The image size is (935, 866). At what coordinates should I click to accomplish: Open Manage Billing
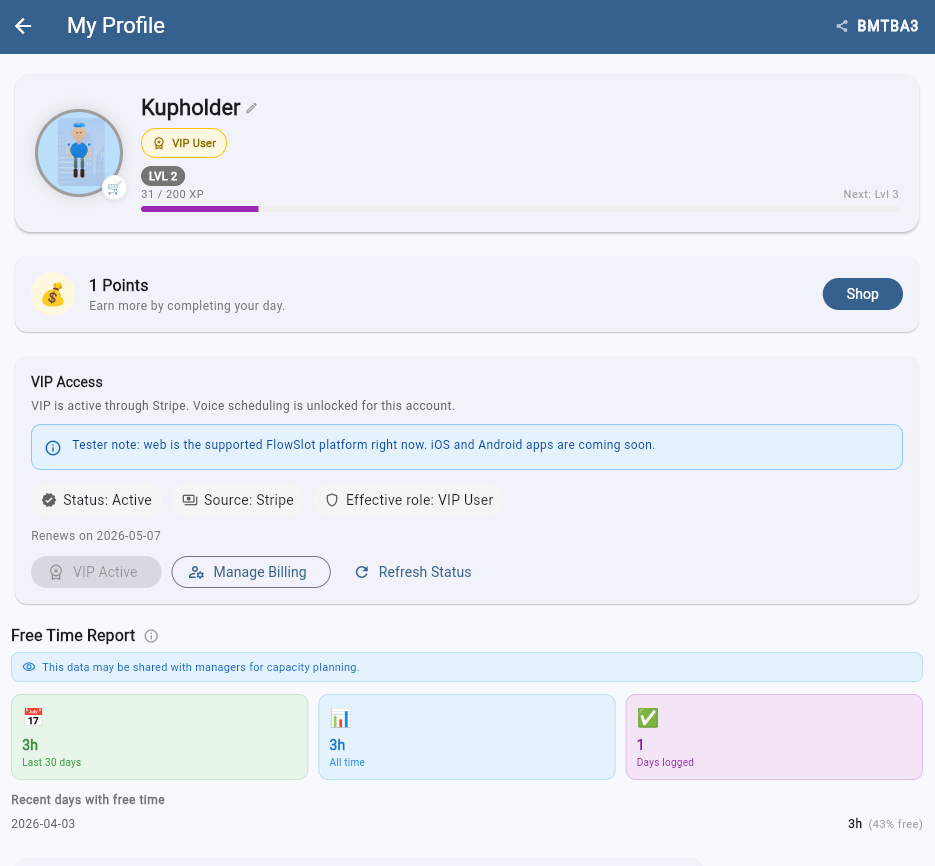pos(251,571)
